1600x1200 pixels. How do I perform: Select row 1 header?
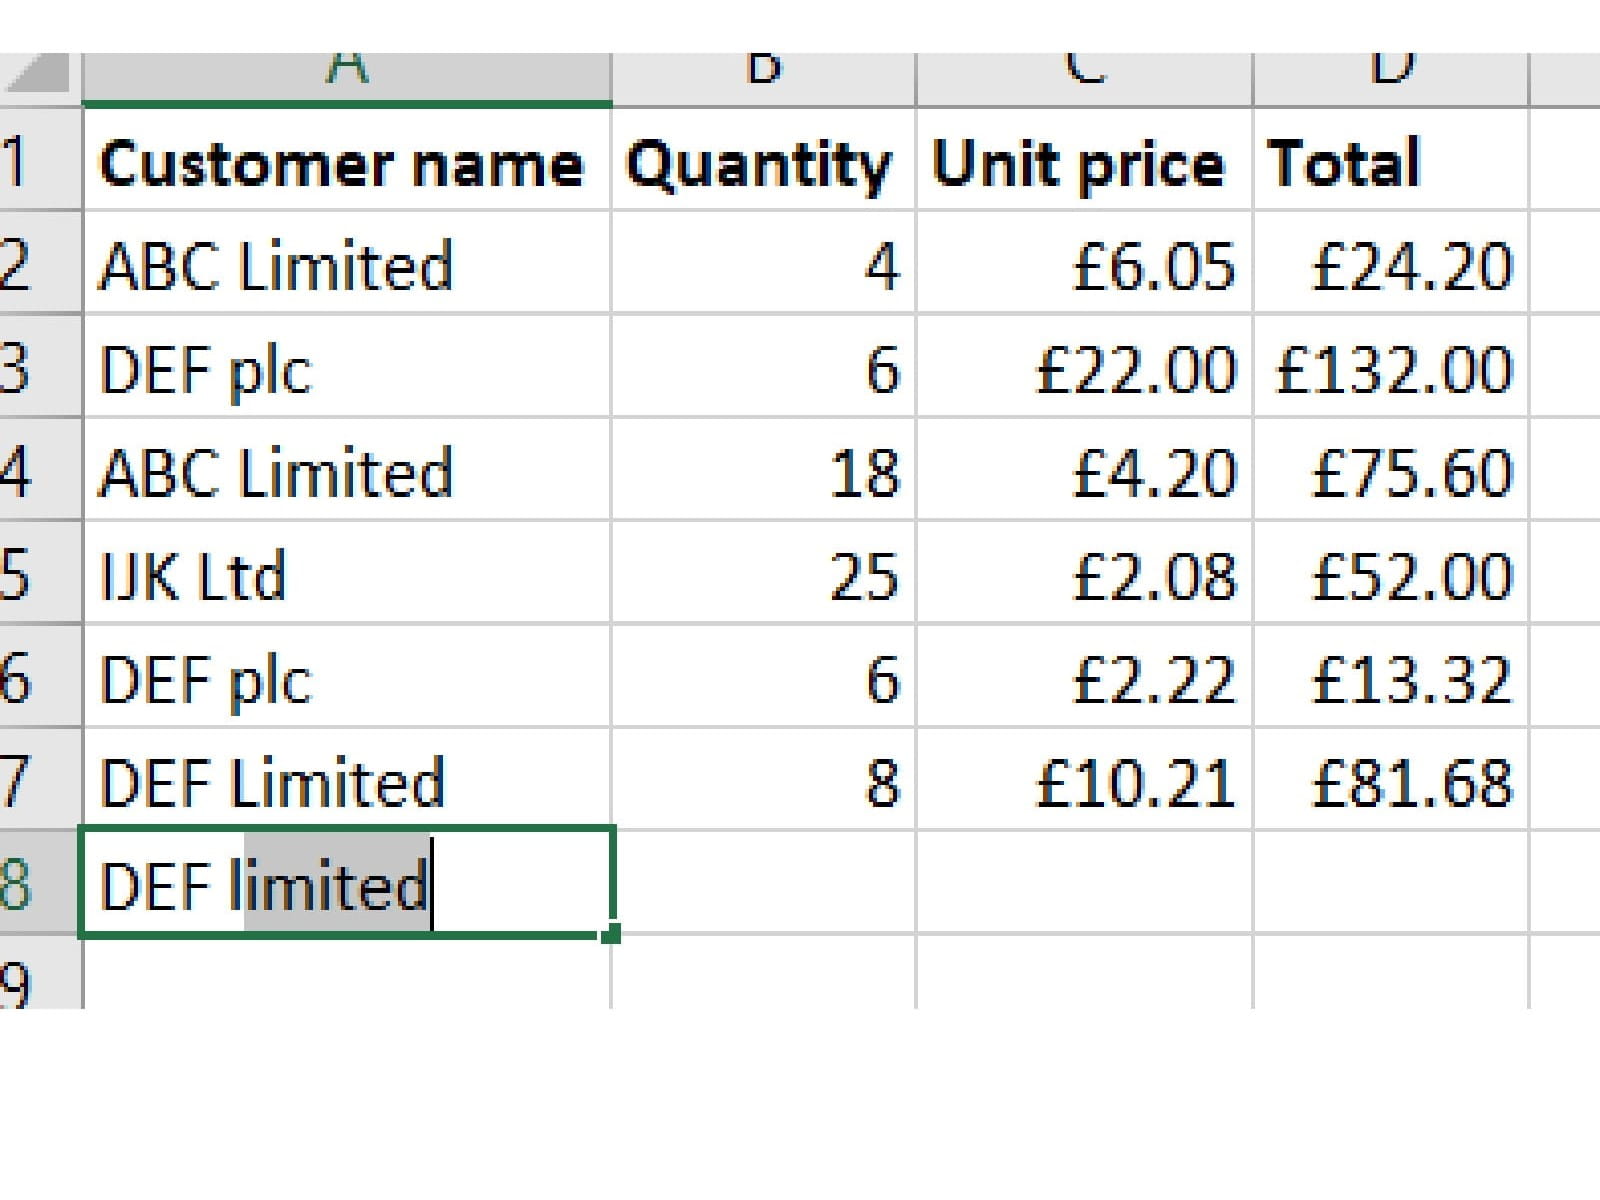tap(30, 162)
